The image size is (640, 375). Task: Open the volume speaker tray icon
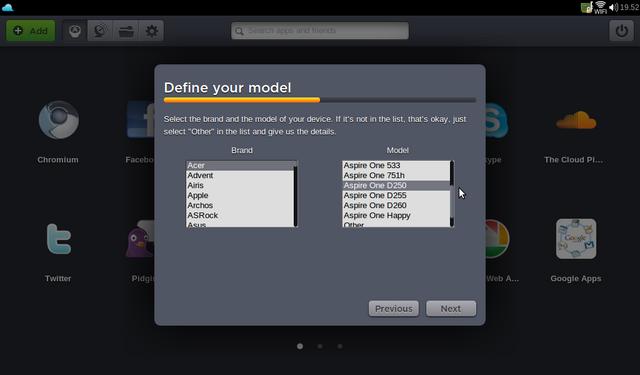click(613, 7)
